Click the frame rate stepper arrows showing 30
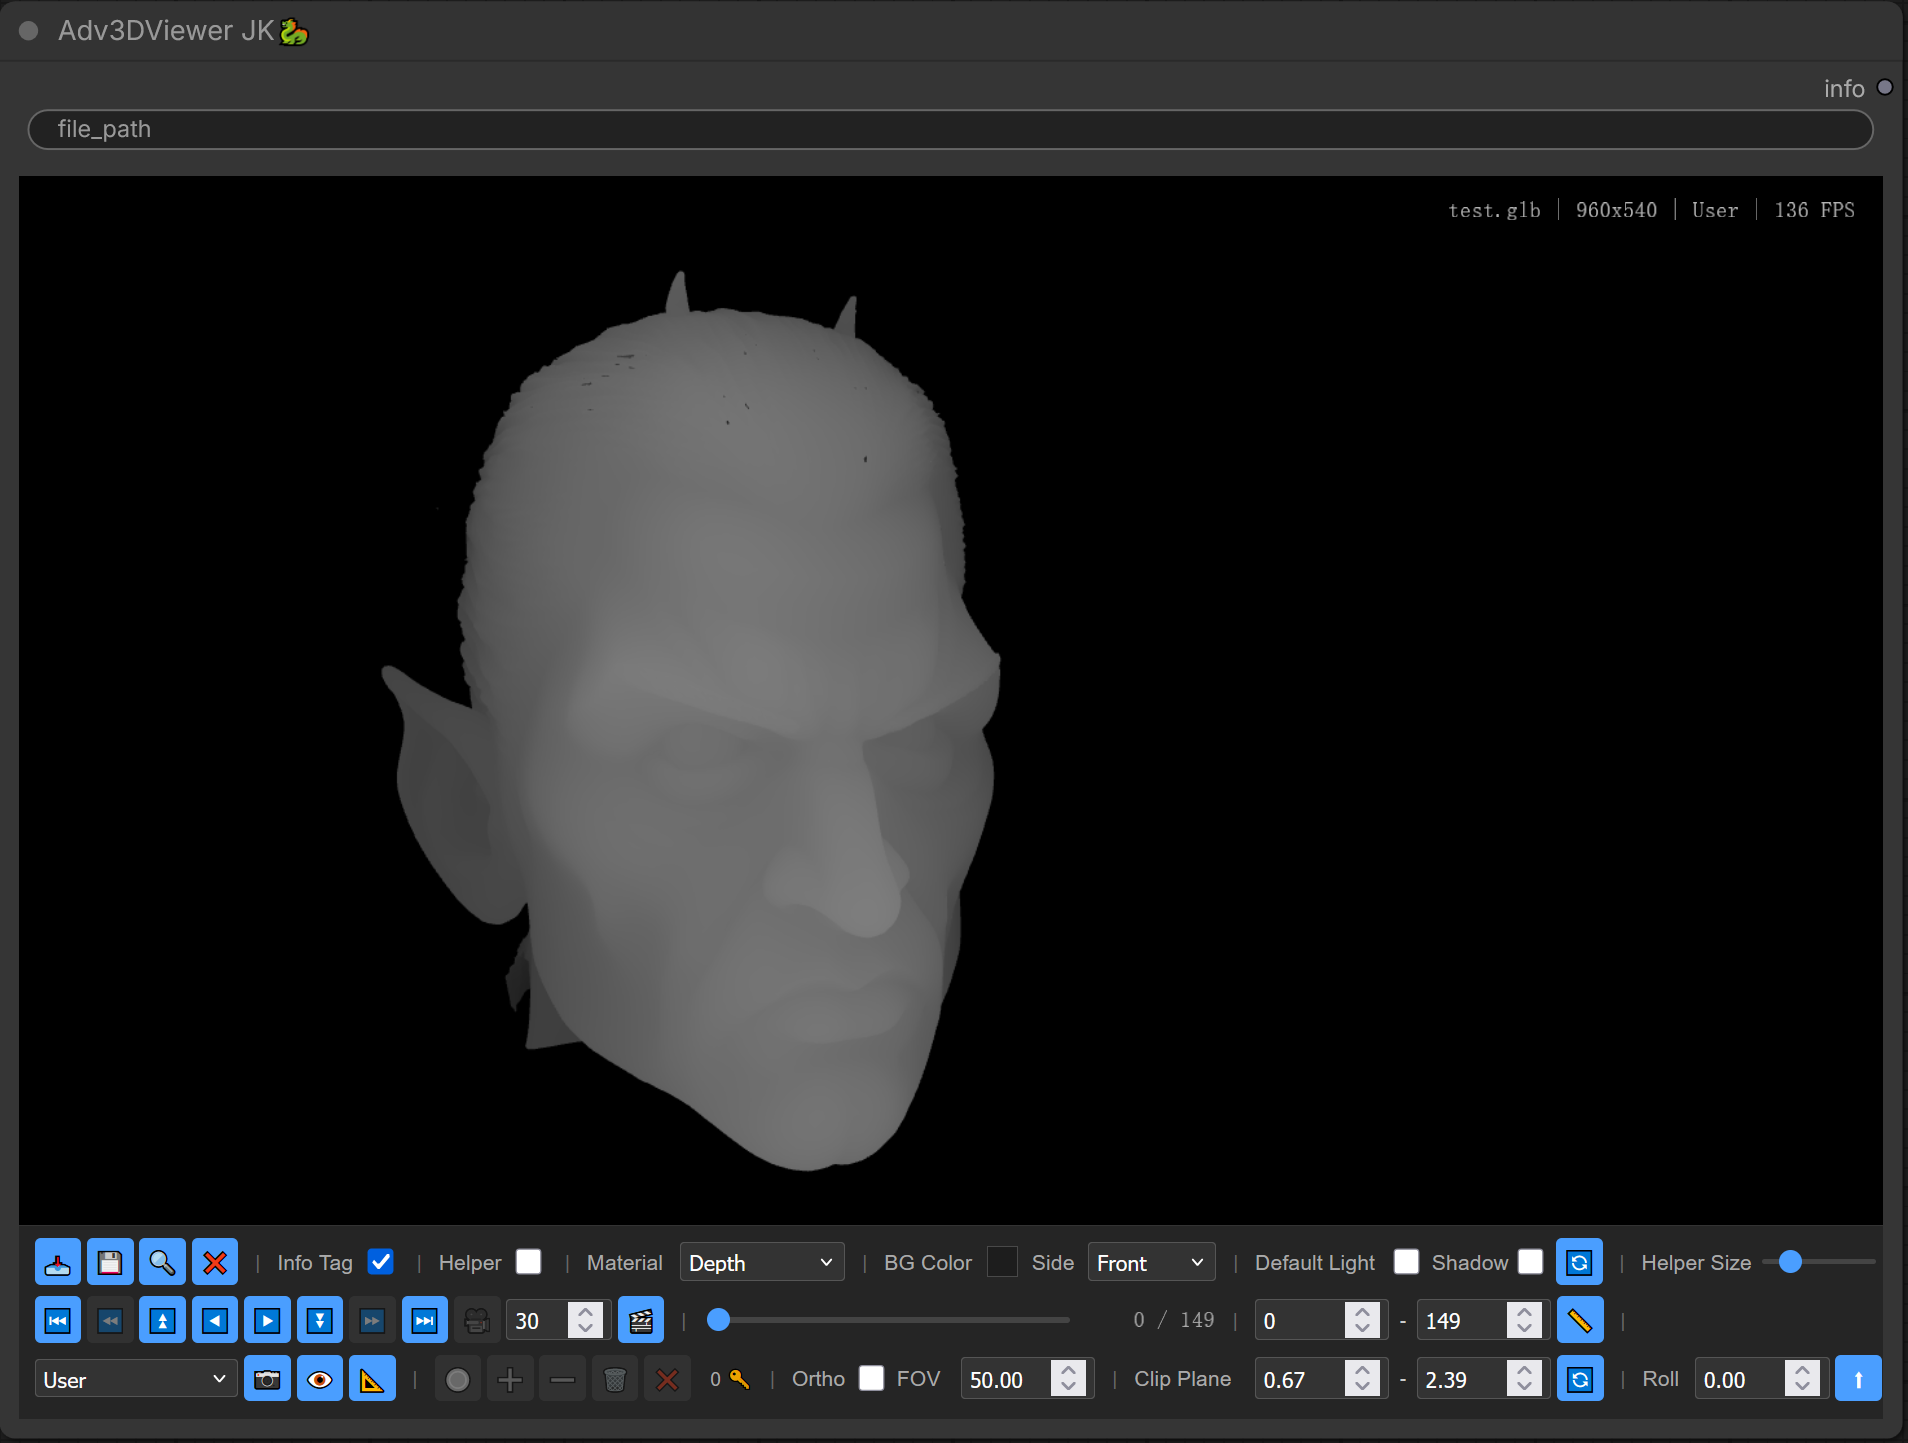The height and width of the screenshot is (1443, 1908). pos(586,1320)
